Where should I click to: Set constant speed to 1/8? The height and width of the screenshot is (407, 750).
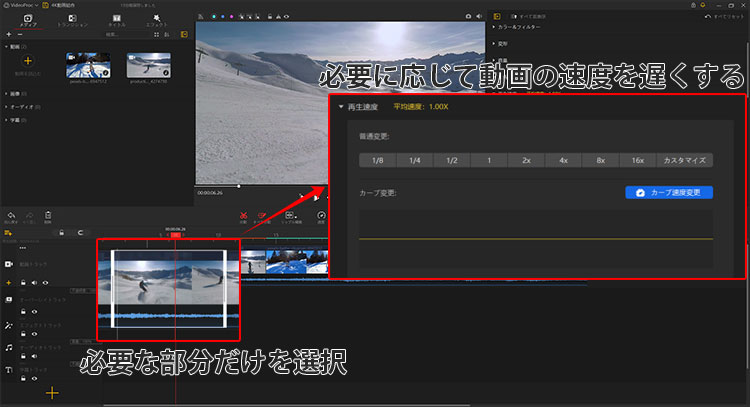click(x=377, y=160)
